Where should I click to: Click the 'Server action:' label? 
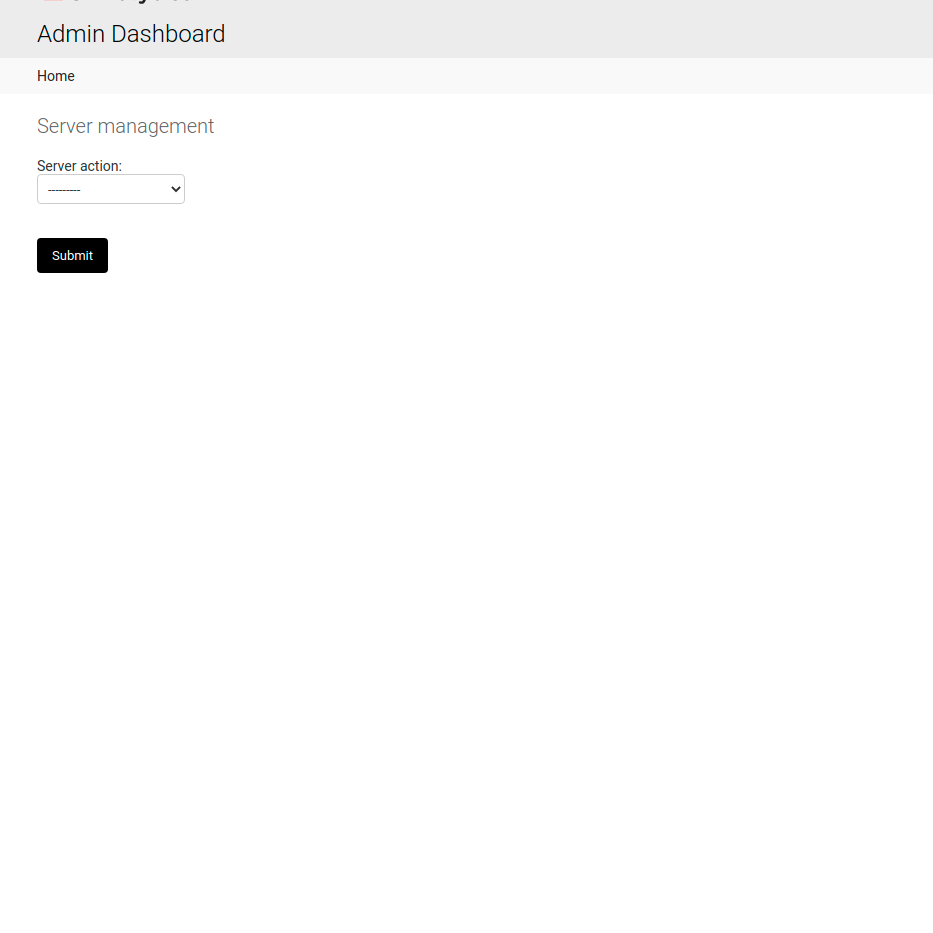click(x=79, y=166)
